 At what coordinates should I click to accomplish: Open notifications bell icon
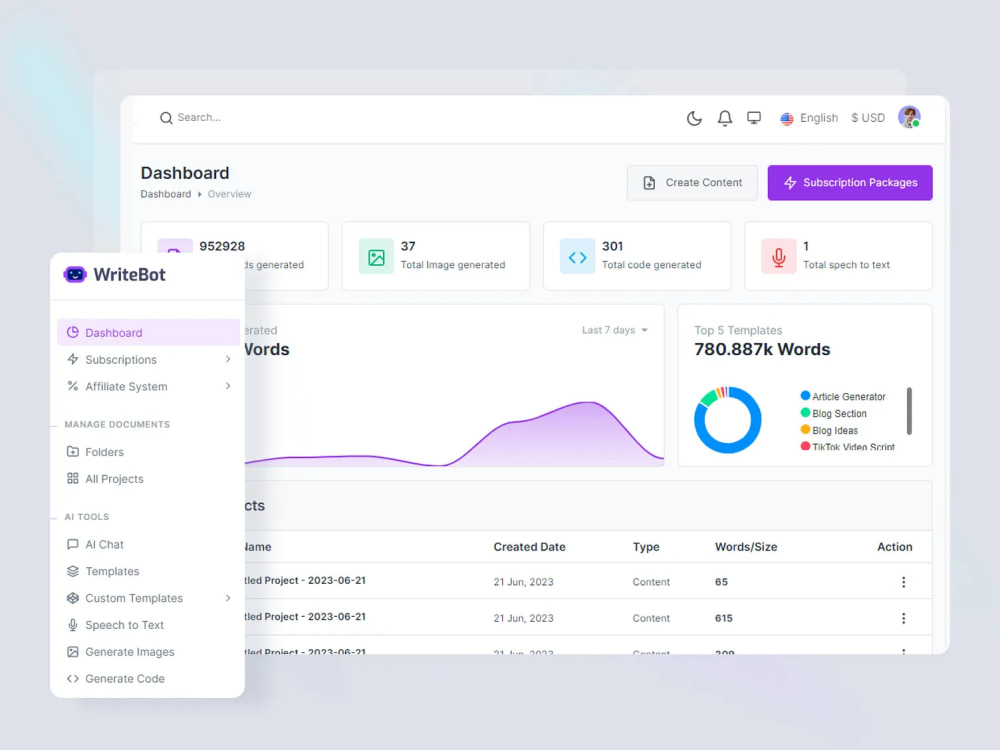pos(724,118)
